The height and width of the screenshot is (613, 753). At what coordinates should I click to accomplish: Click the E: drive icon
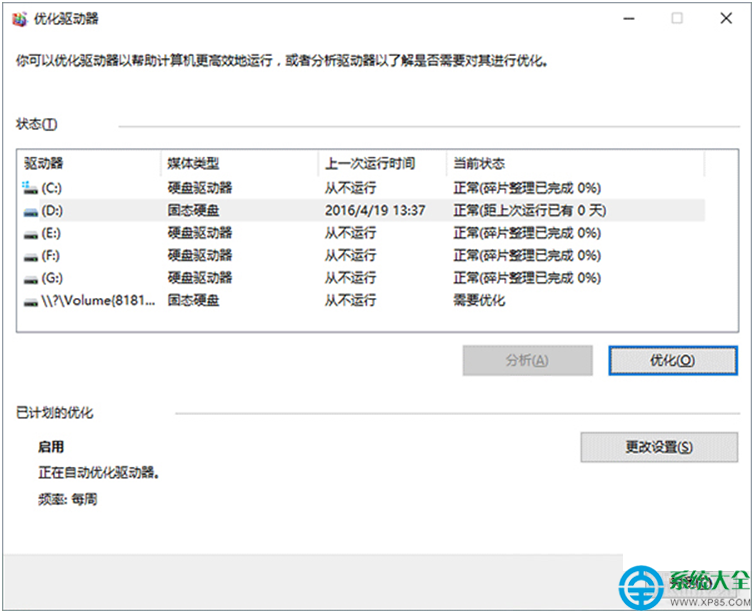(31, 234)
